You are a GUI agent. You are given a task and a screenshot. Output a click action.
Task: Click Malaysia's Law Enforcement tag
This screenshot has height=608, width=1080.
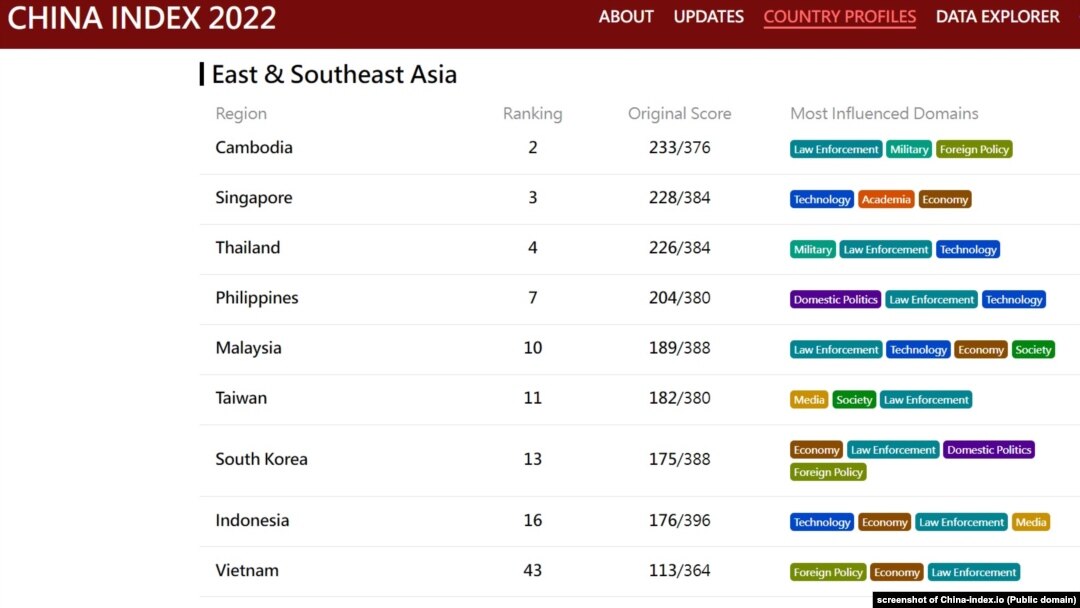(835, 350)
